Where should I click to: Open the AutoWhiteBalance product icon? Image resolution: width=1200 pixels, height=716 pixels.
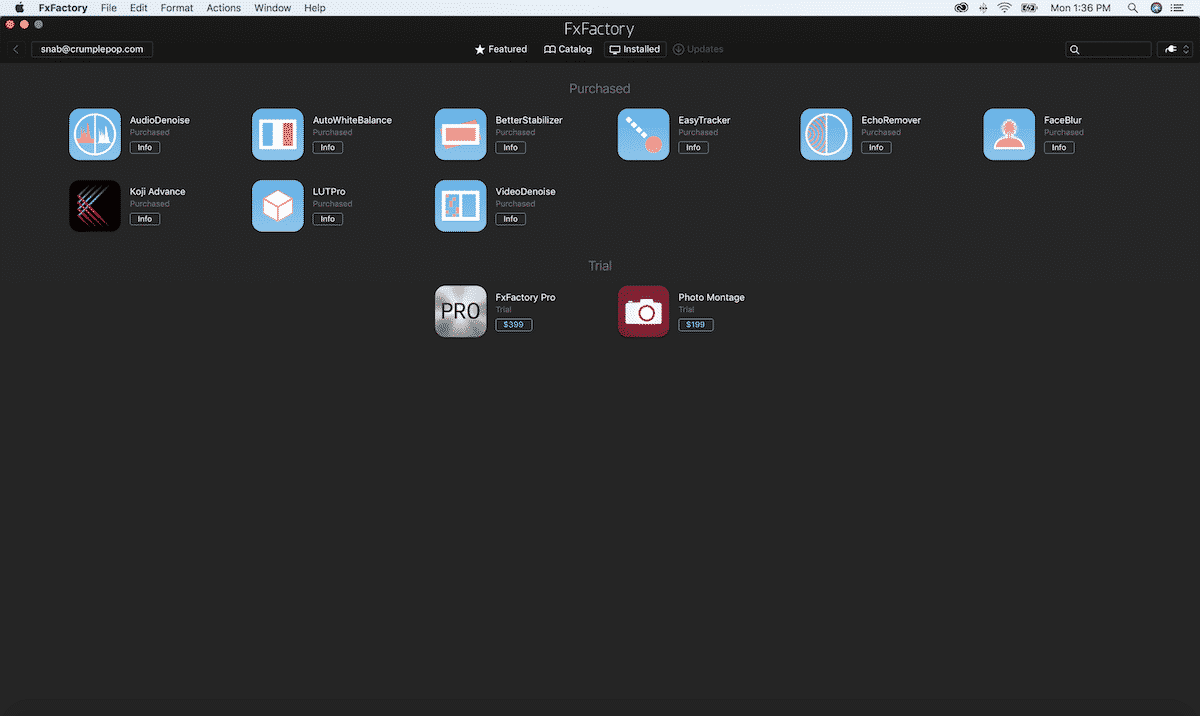pos(278,134)
